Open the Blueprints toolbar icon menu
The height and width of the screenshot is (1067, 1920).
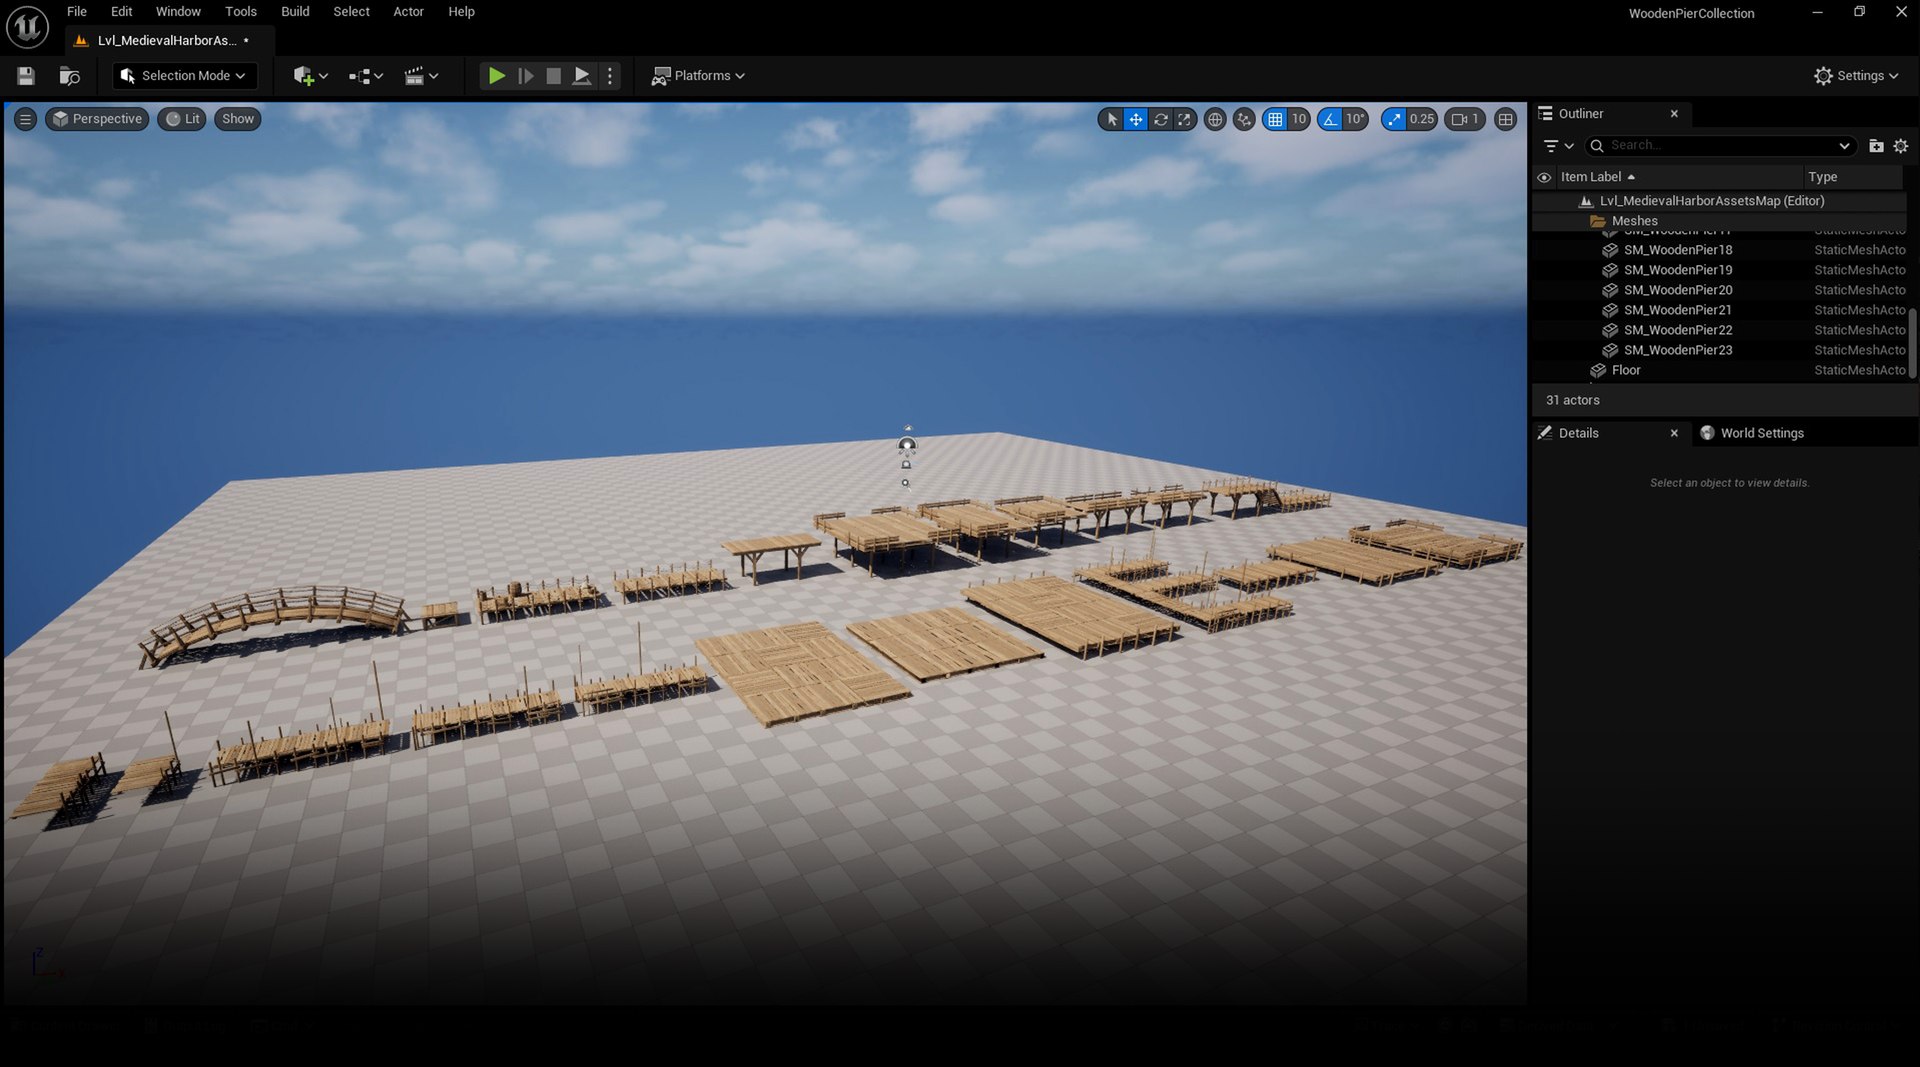[x=365, y=76]
